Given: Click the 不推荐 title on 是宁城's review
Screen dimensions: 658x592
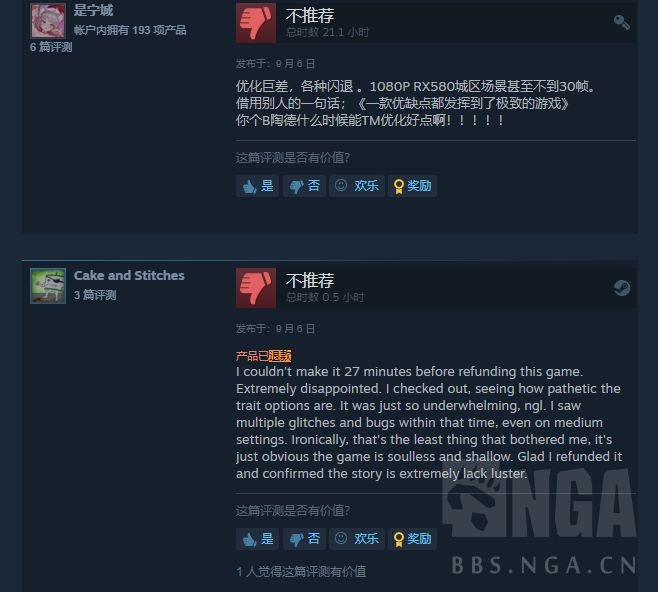Looking at the screenshot, I should click(x=310, y=16).
